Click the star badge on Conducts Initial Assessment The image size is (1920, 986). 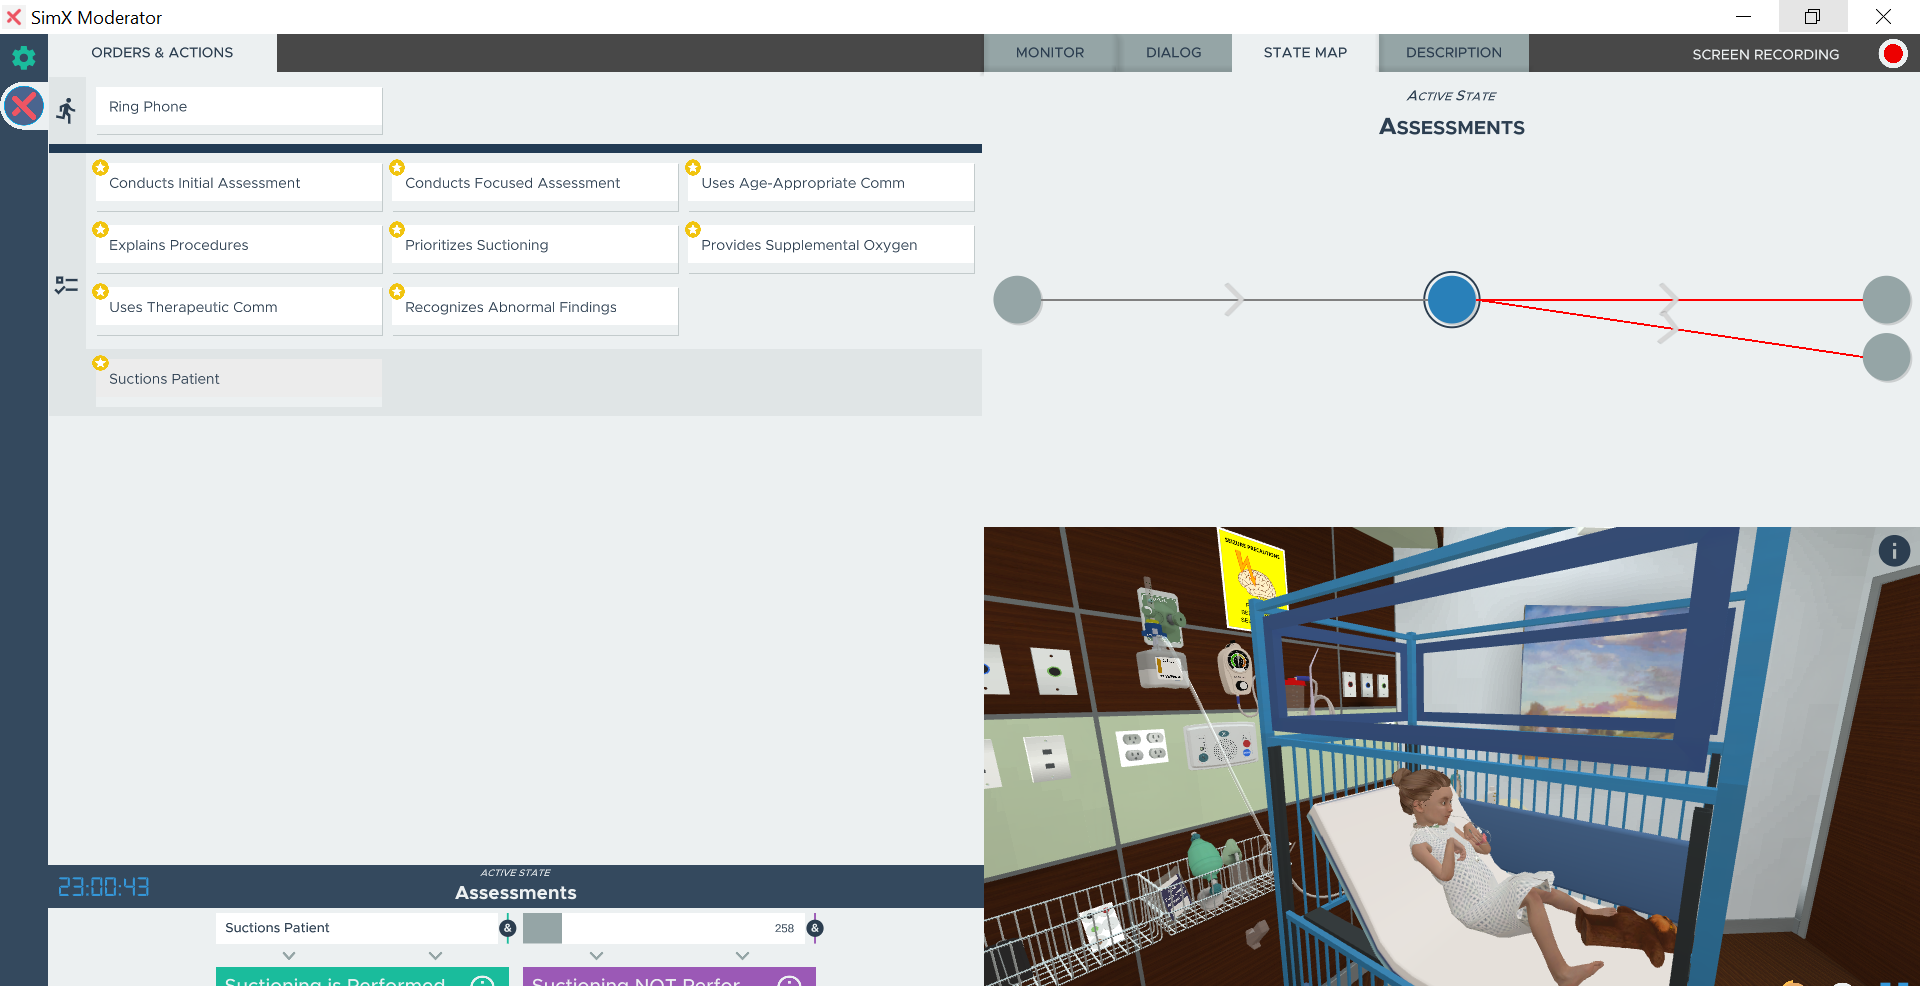pyautogui.click(x=101, y=168)
